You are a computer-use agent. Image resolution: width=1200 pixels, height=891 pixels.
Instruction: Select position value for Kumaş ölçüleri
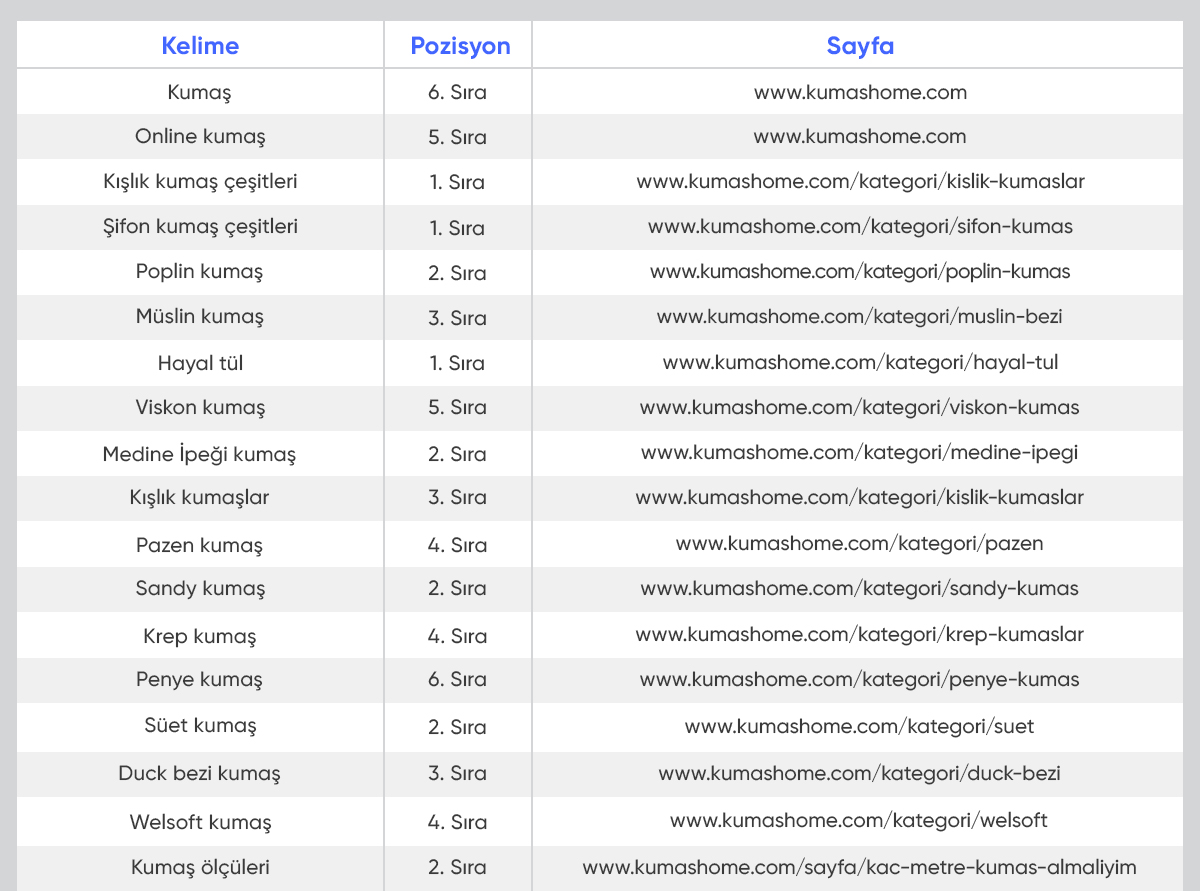tap(458, 867)
